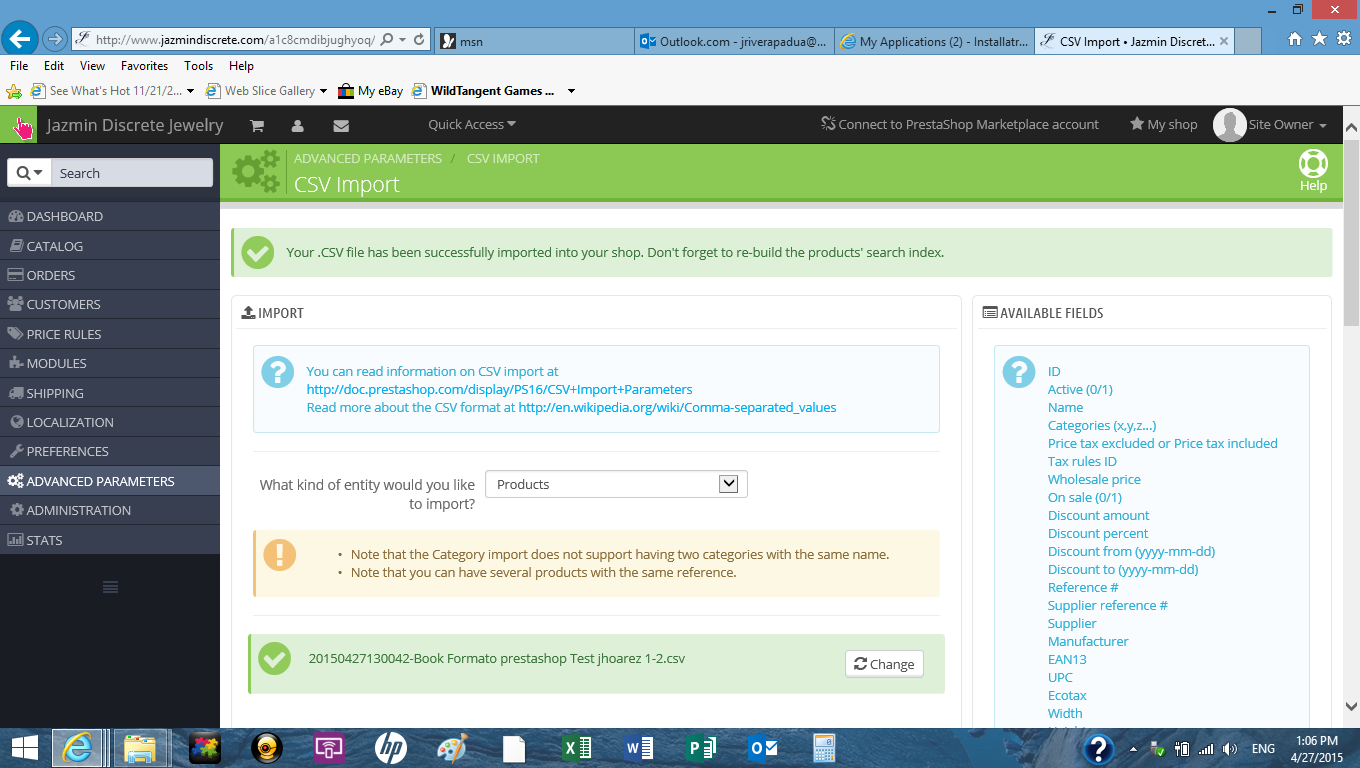Click the Categories (x,y,z...) available field

click(x=1102, y=425)
